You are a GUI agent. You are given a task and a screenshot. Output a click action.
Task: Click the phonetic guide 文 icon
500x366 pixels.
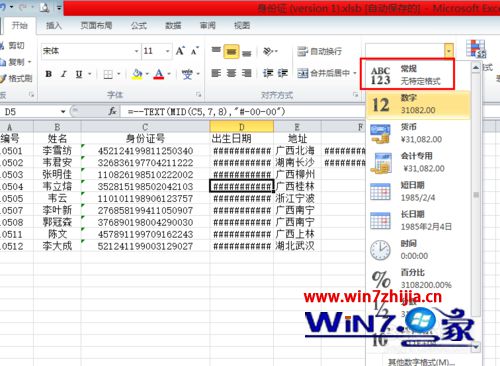(x=187, y=74)
